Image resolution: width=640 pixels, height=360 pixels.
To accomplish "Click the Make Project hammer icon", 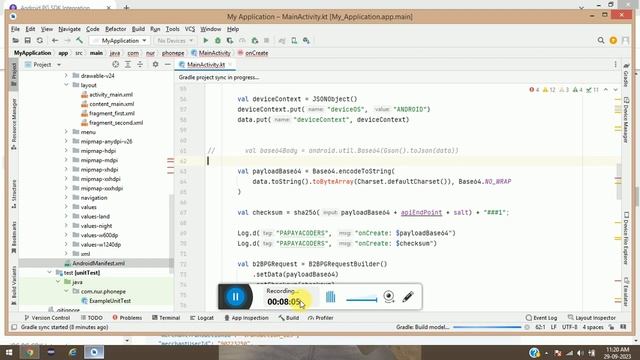I will click(79, 40).
